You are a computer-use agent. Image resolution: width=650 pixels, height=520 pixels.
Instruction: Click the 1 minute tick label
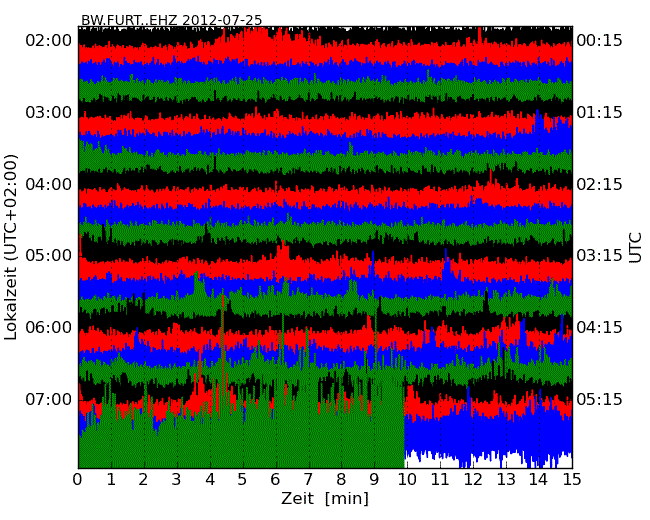pyautogui.click(x=111, y=480)
